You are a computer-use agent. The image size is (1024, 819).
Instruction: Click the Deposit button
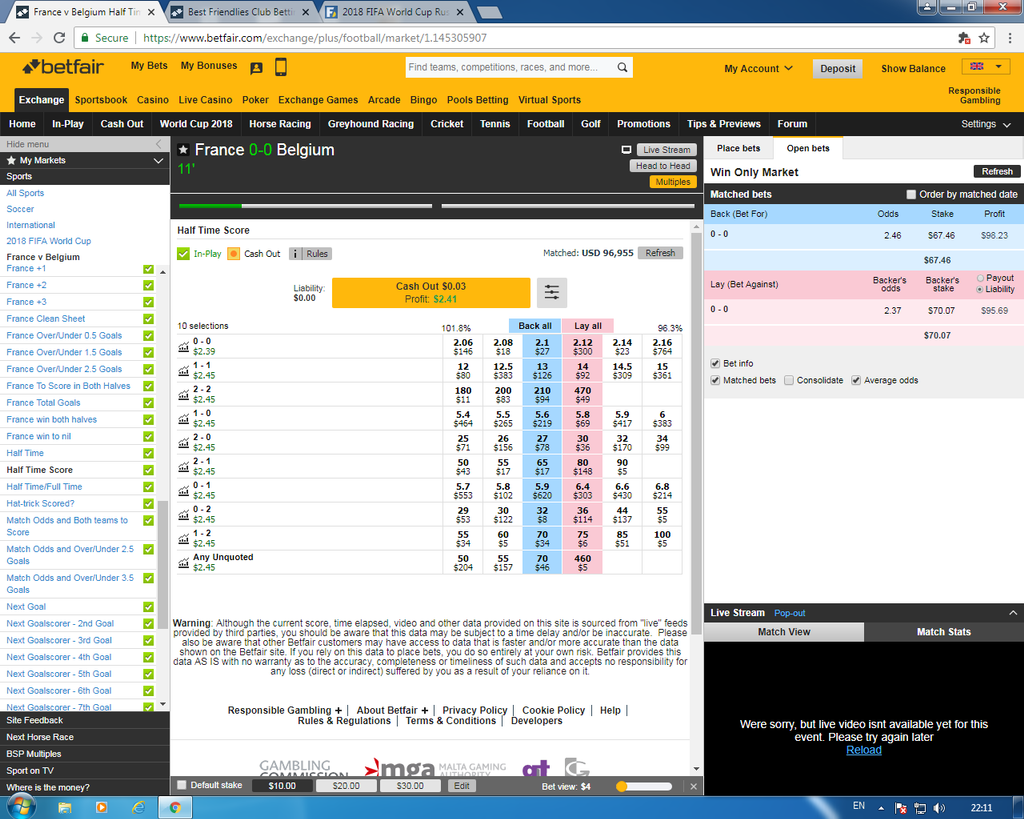[x=837, y=69]
